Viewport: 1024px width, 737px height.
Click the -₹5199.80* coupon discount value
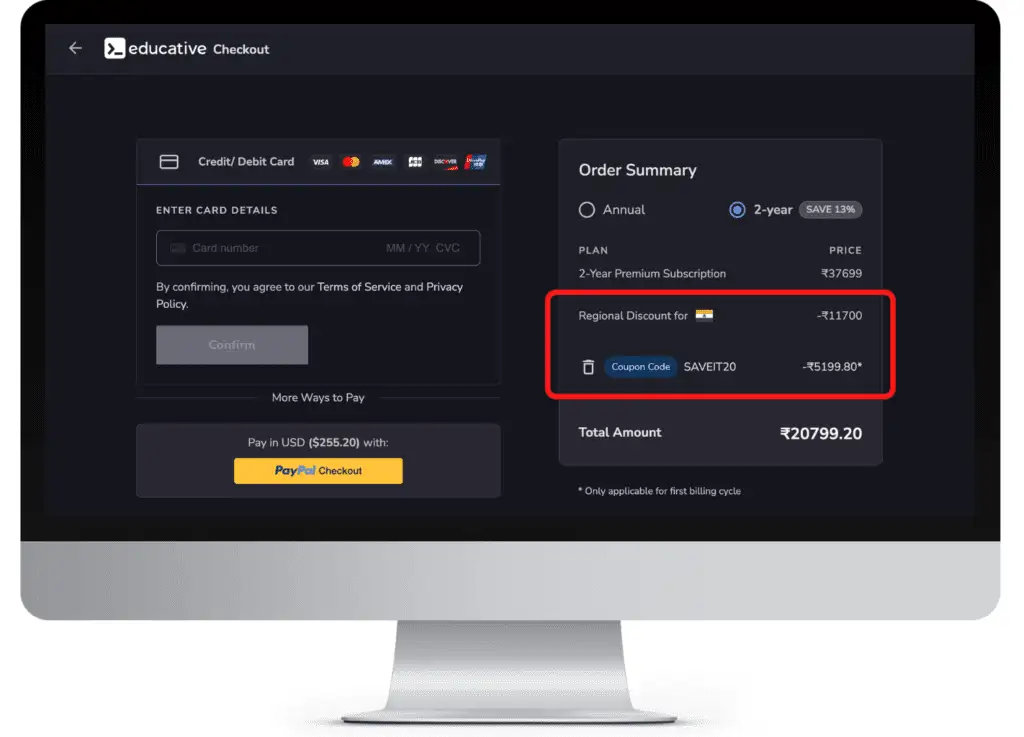pyautogui.click(x=832, y=367)
